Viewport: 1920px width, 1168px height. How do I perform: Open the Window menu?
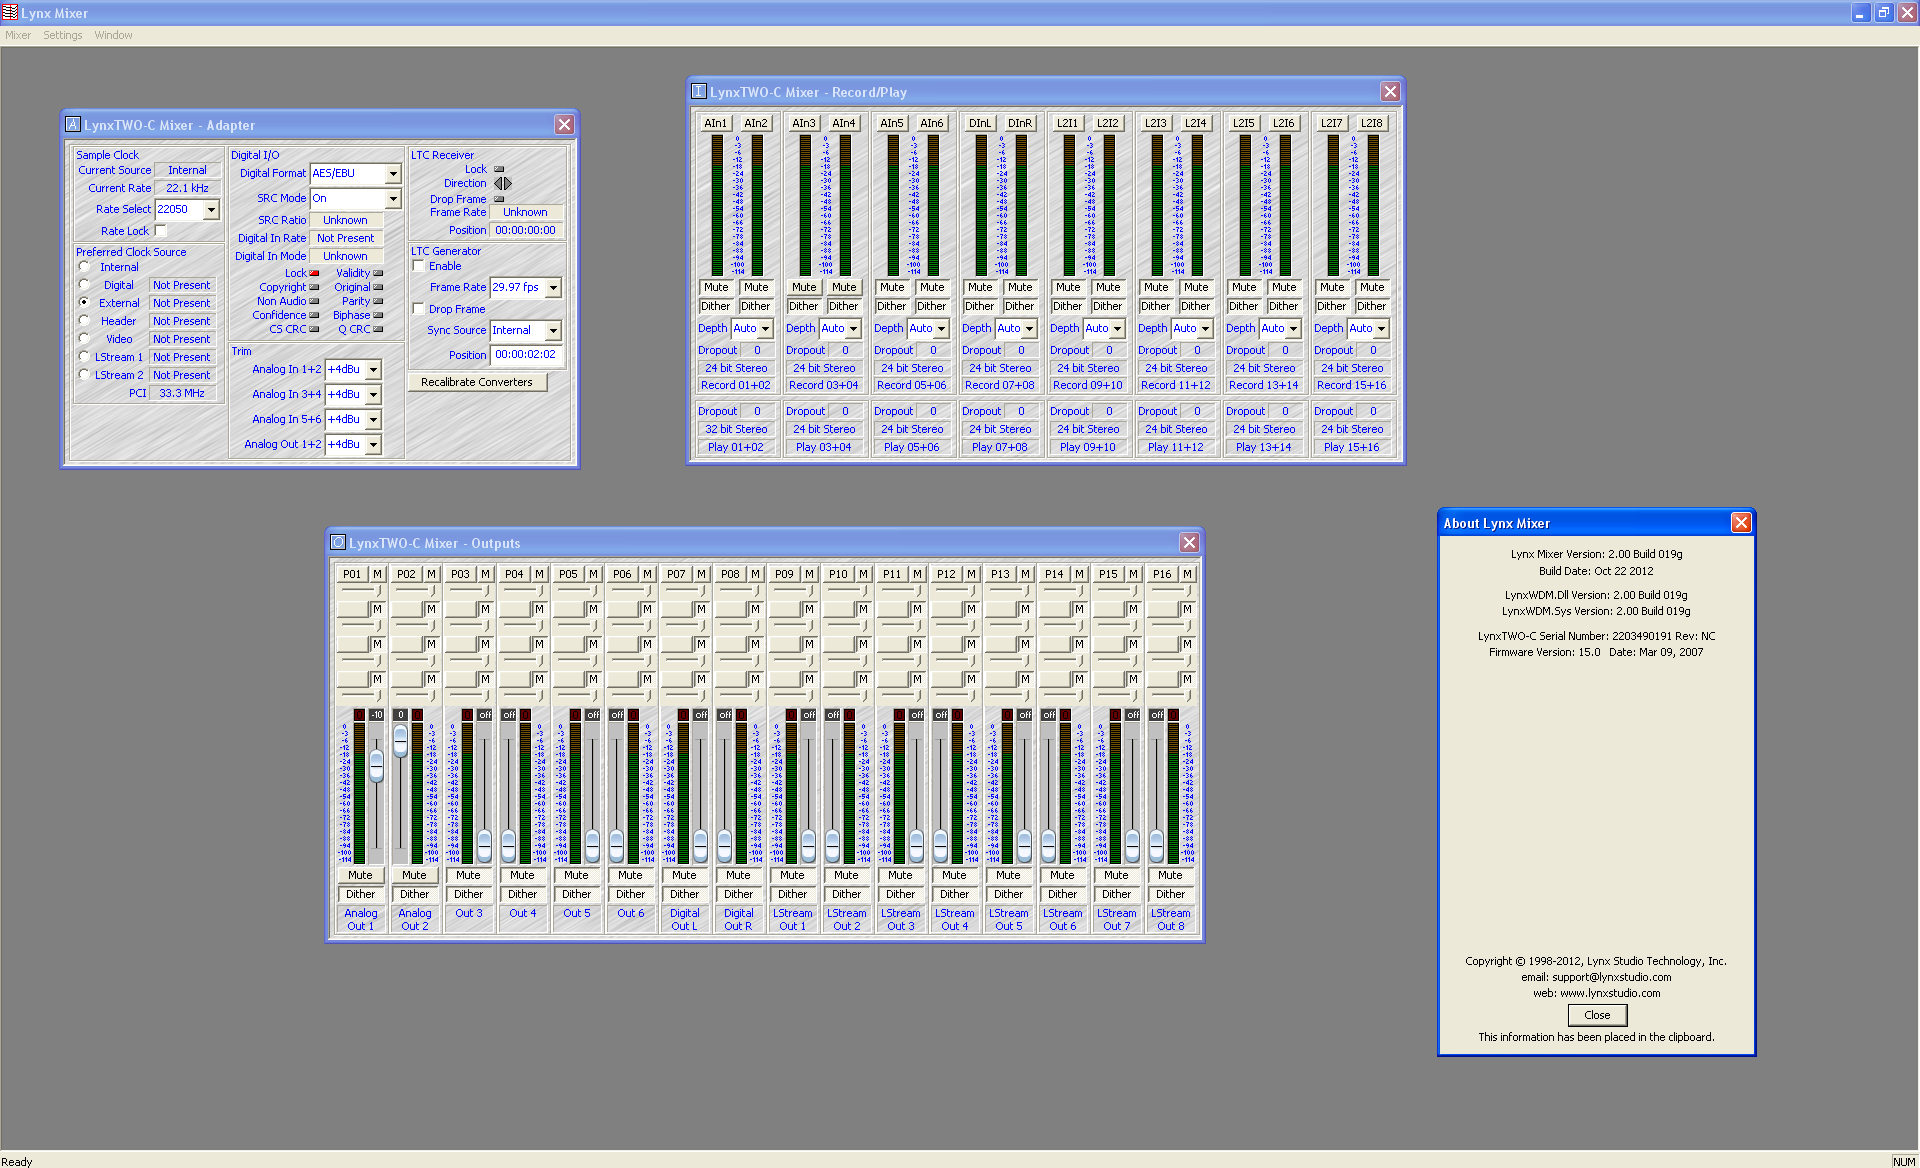[113, 35]
